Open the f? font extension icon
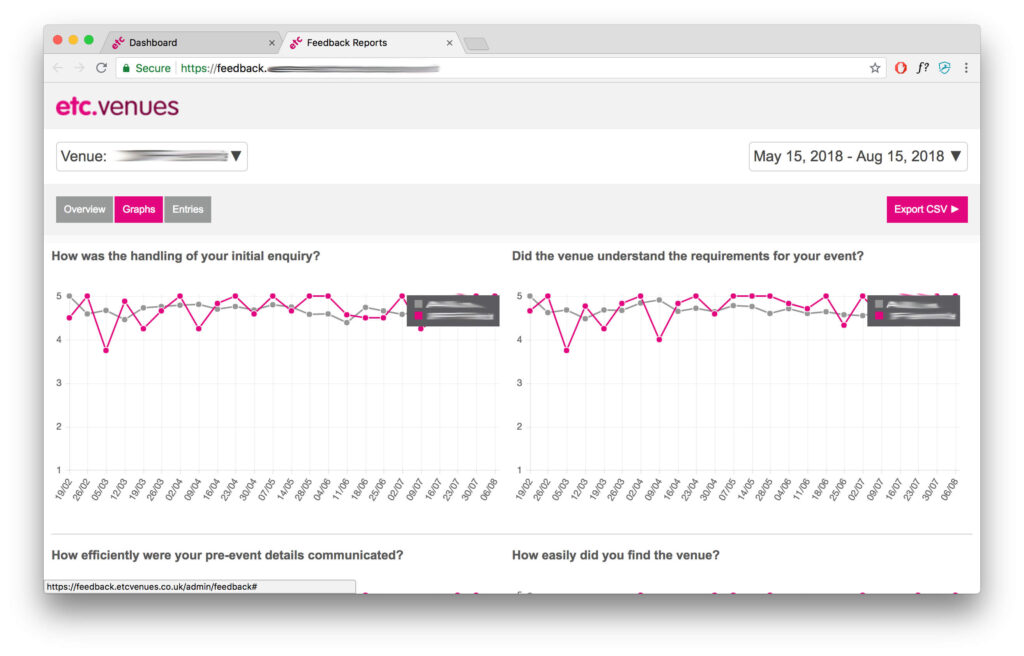The height and width of the screenshot is (656, 1024). pos(923,68)
